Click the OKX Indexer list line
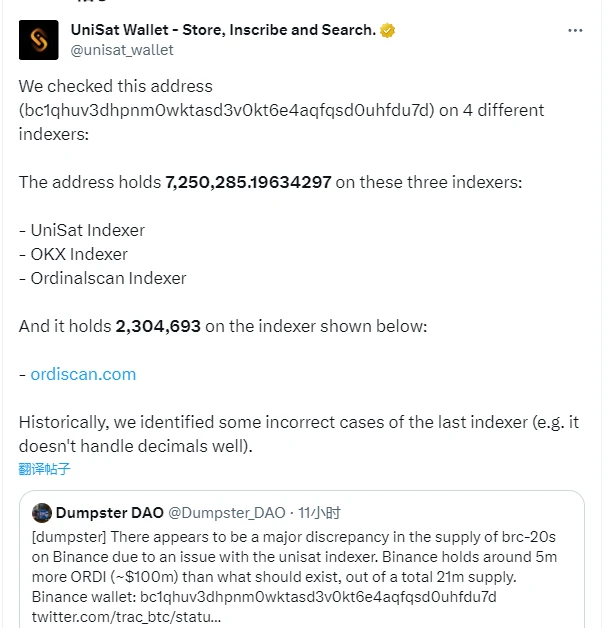Image resolution: width=608 pixels, height=628 pixels. (x=73, y=254)
